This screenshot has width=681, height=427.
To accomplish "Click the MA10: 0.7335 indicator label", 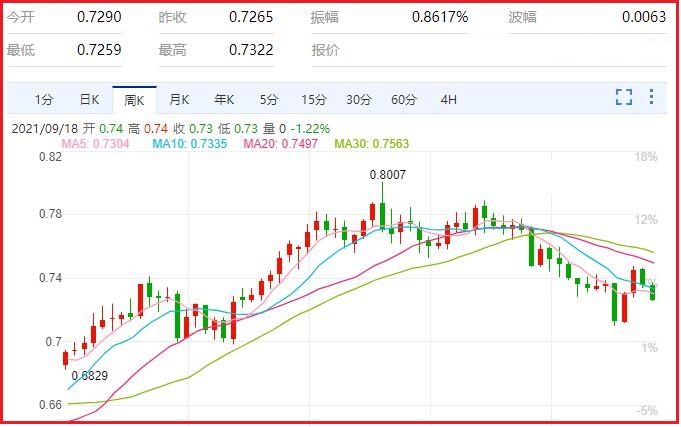I will tap(189, 144).
